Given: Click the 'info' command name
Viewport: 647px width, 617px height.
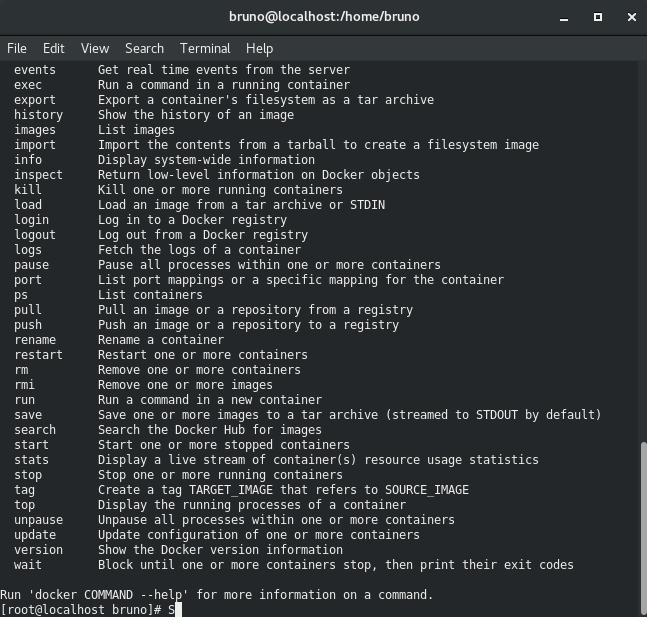Looking at the screenshot, I should tap(28, 160).
